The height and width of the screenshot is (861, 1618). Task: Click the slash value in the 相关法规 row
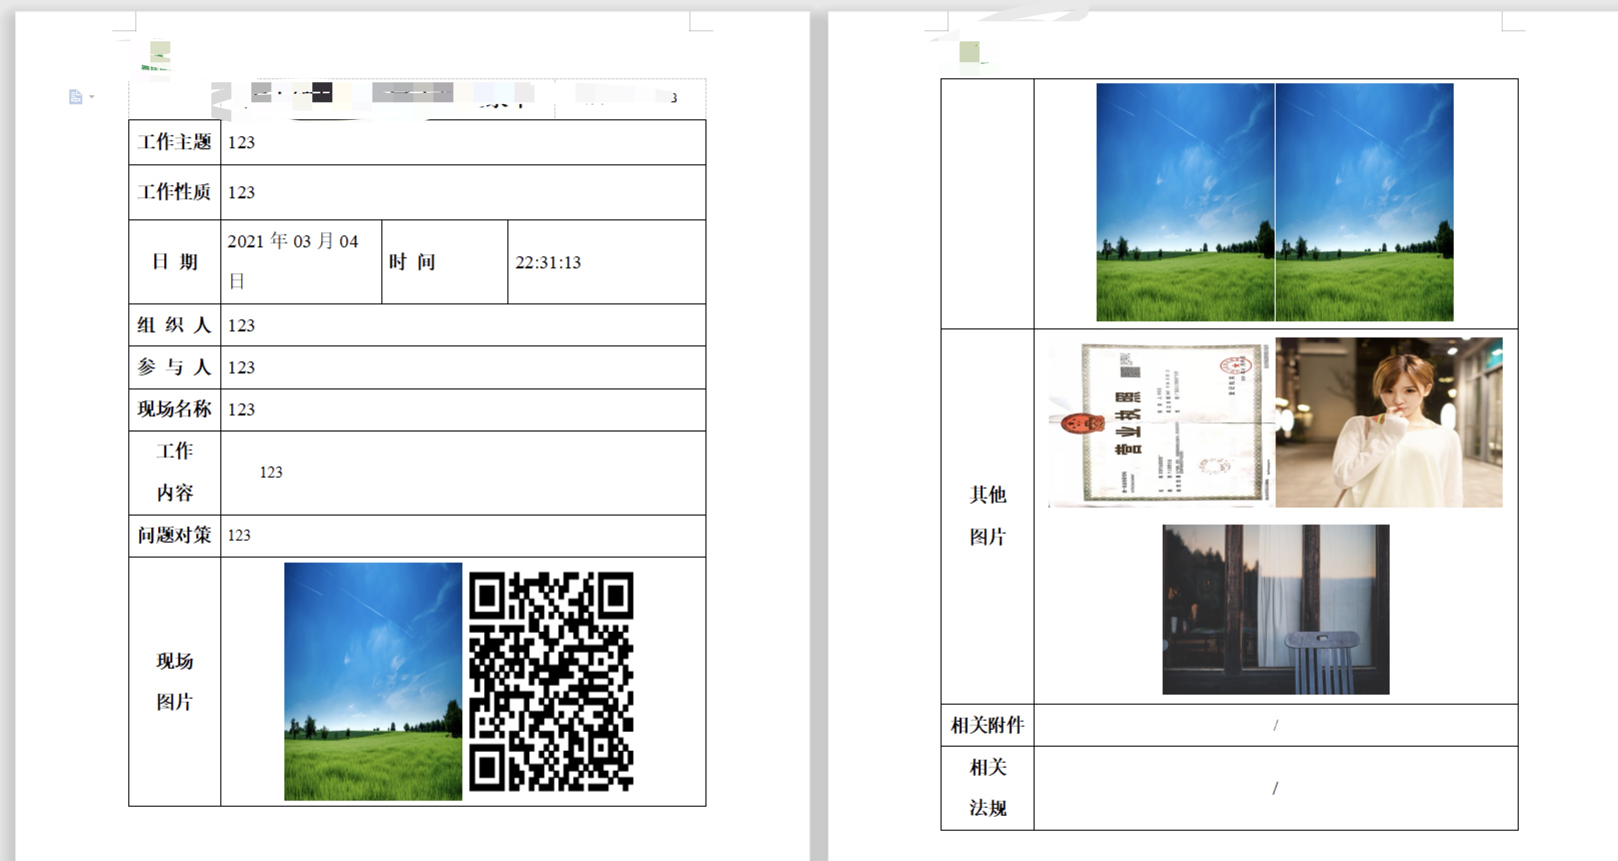pyautogui.click(x=1275, y=788)
